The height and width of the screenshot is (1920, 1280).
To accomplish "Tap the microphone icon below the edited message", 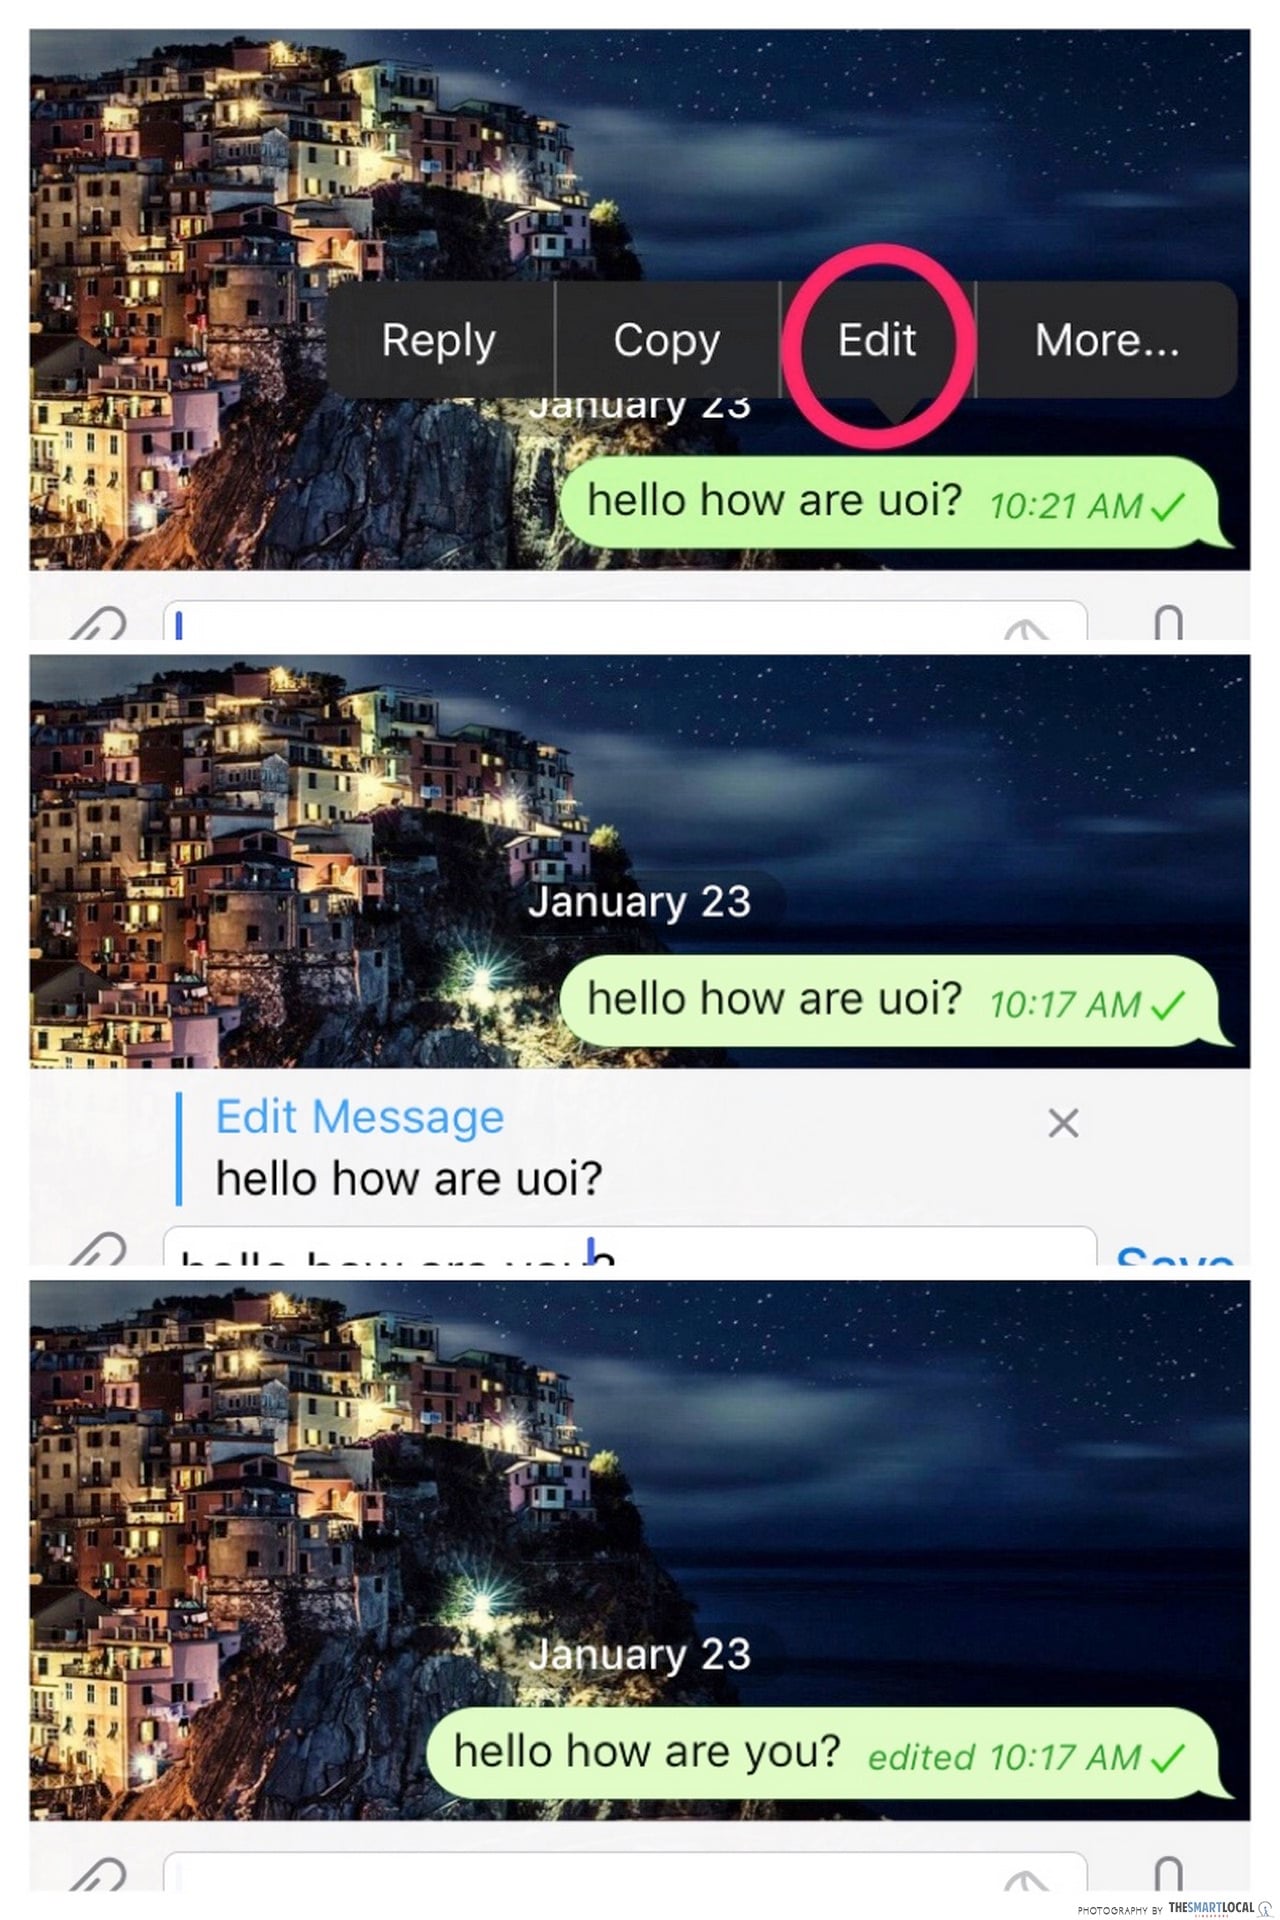I will coord(1168,1874).
